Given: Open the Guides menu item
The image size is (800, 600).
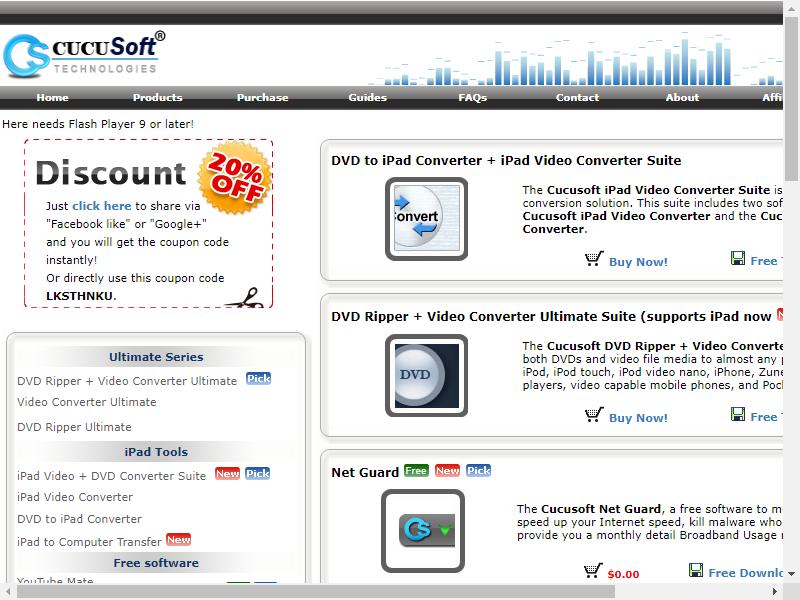Looking at the screenshot, I should coord(367,97).
